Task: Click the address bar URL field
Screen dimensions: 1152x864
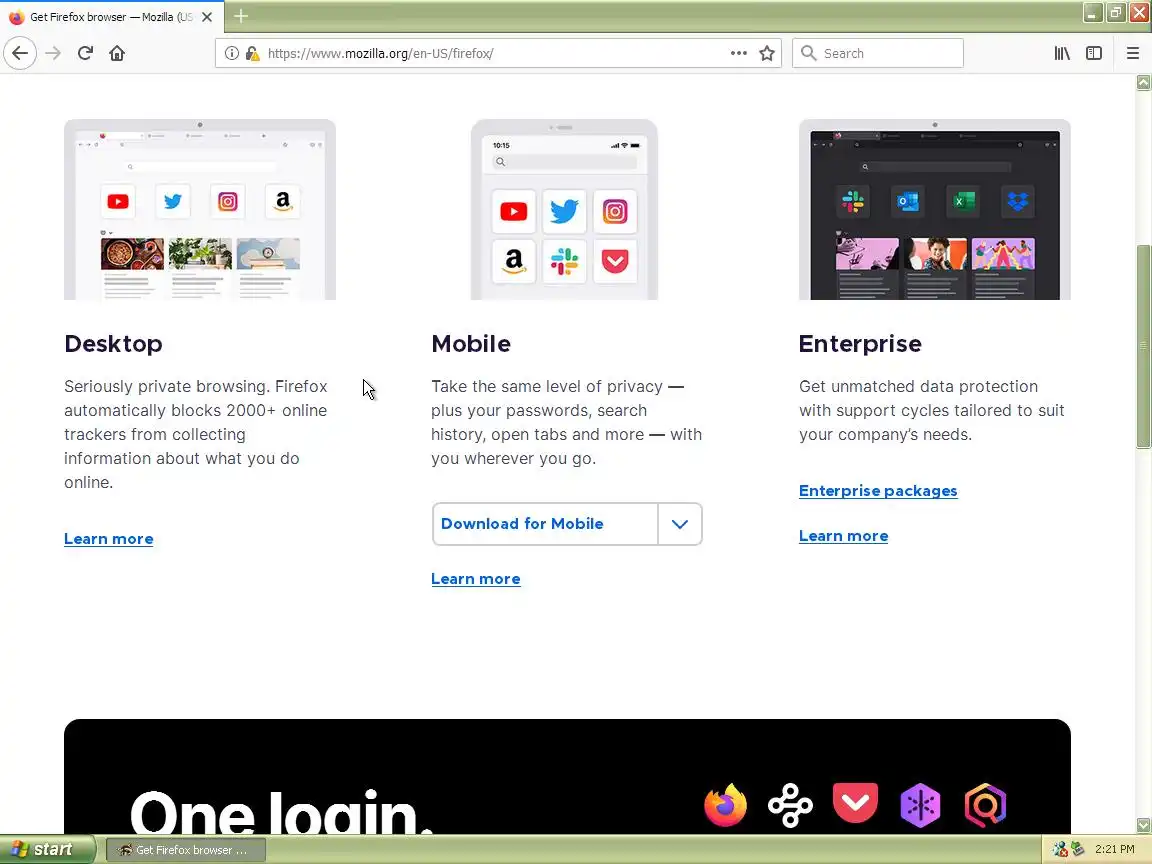Action: [x=496, y=53]
